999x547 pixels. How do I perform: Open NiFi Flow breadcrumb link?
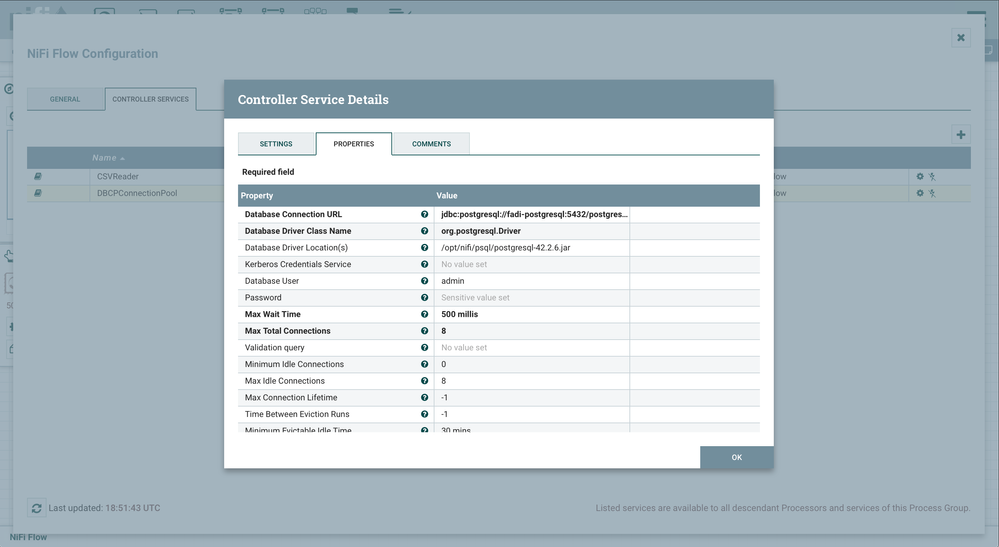tap(28, 537)
